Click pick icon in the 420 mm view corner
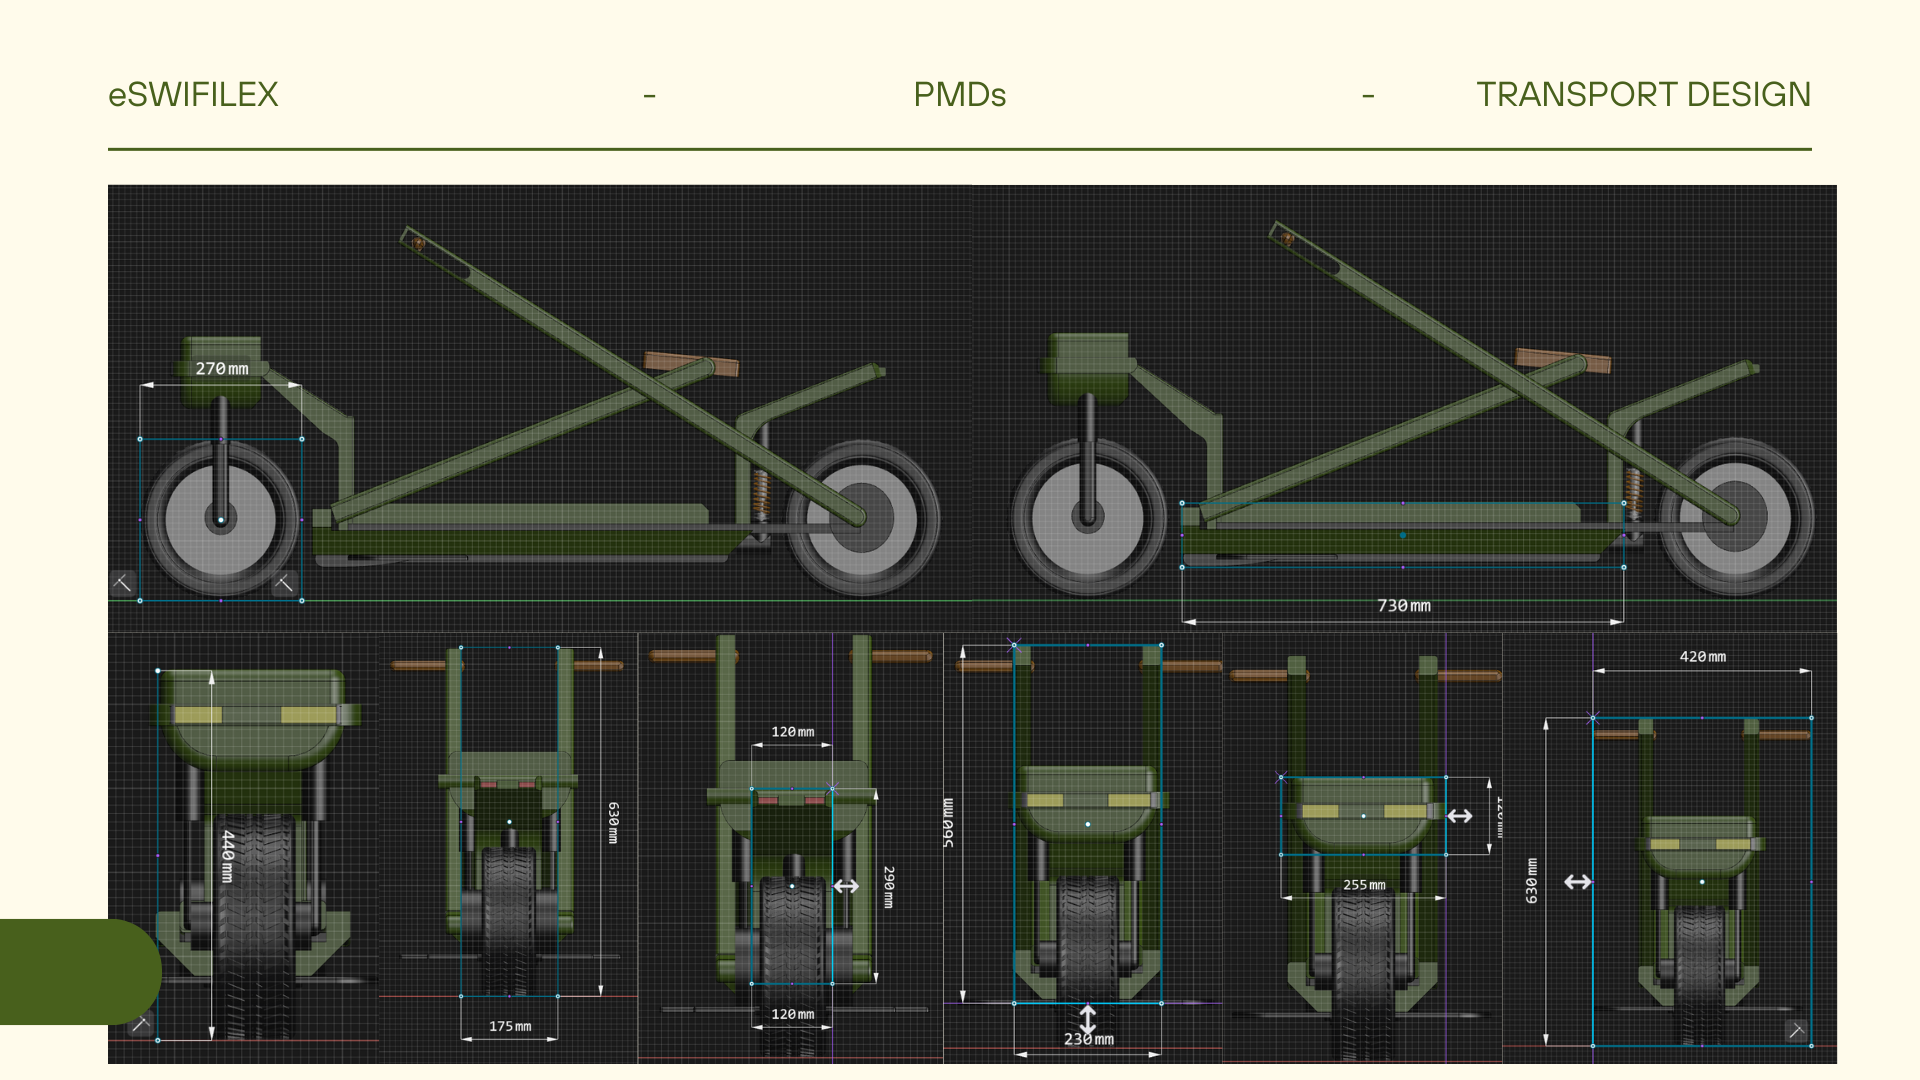 (1796, 1030)
